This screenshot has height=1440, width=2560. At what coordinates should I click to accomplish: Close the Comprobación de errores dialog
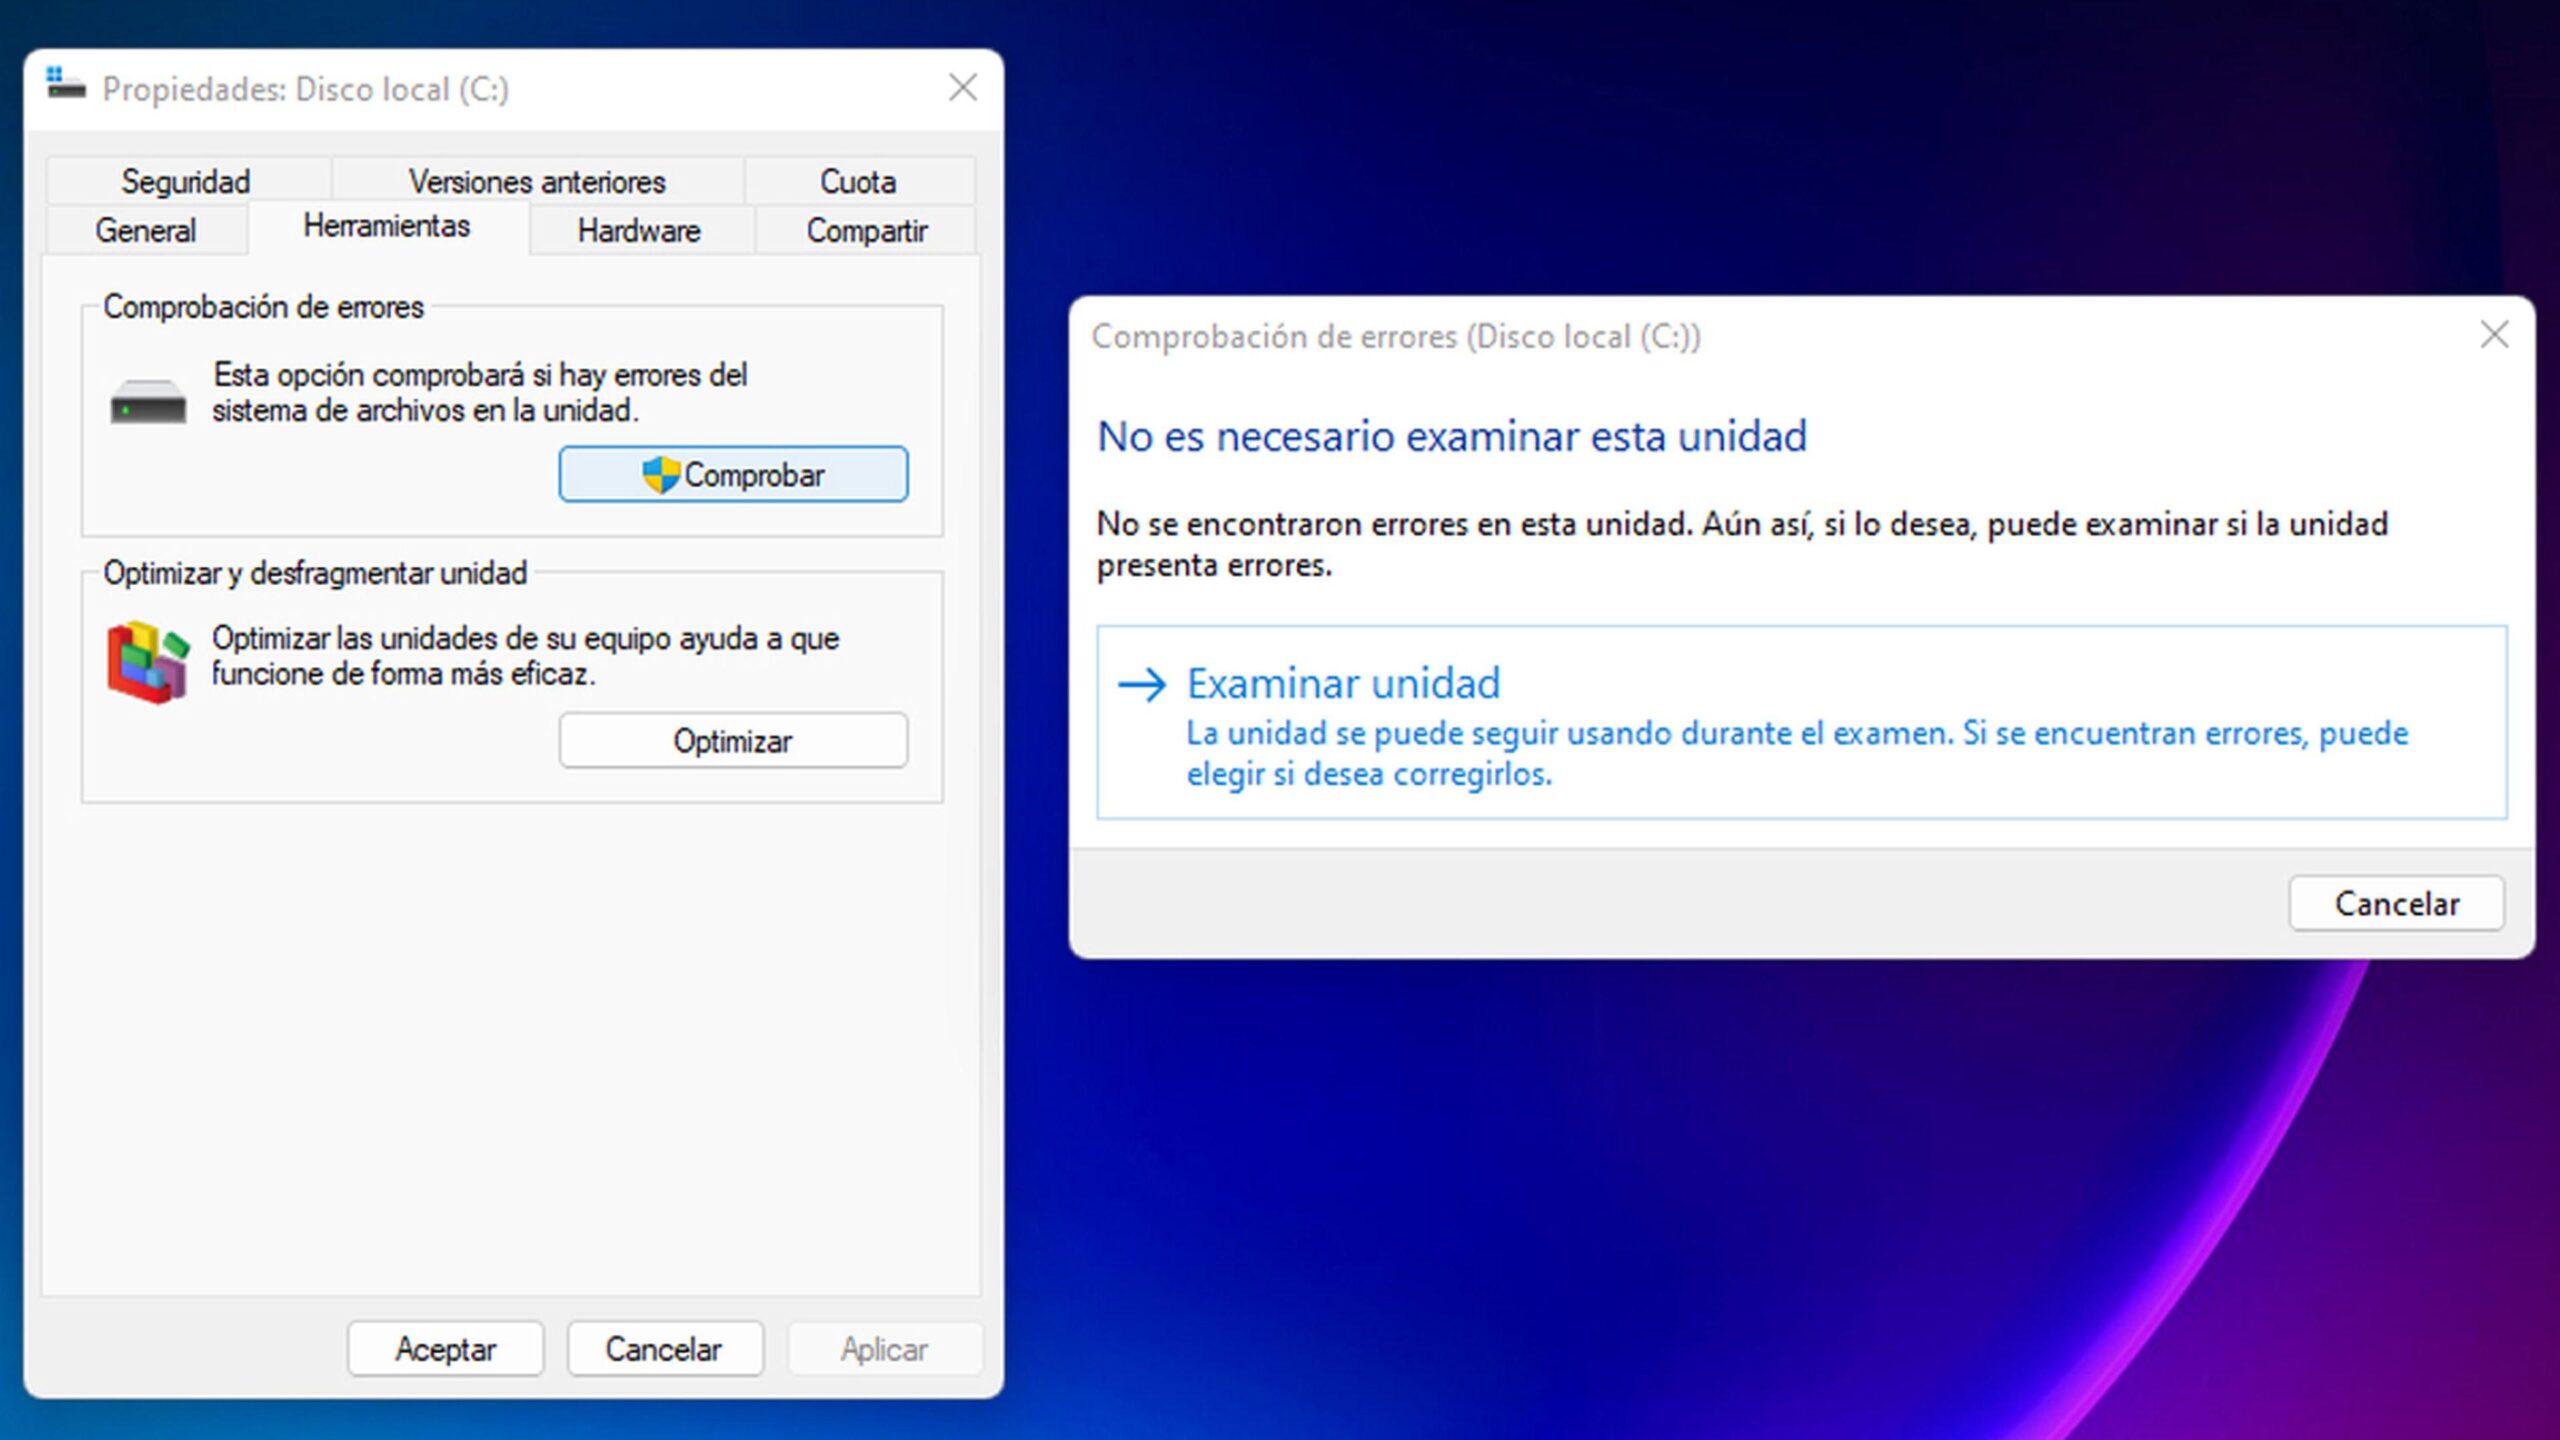click(2494, 335)
